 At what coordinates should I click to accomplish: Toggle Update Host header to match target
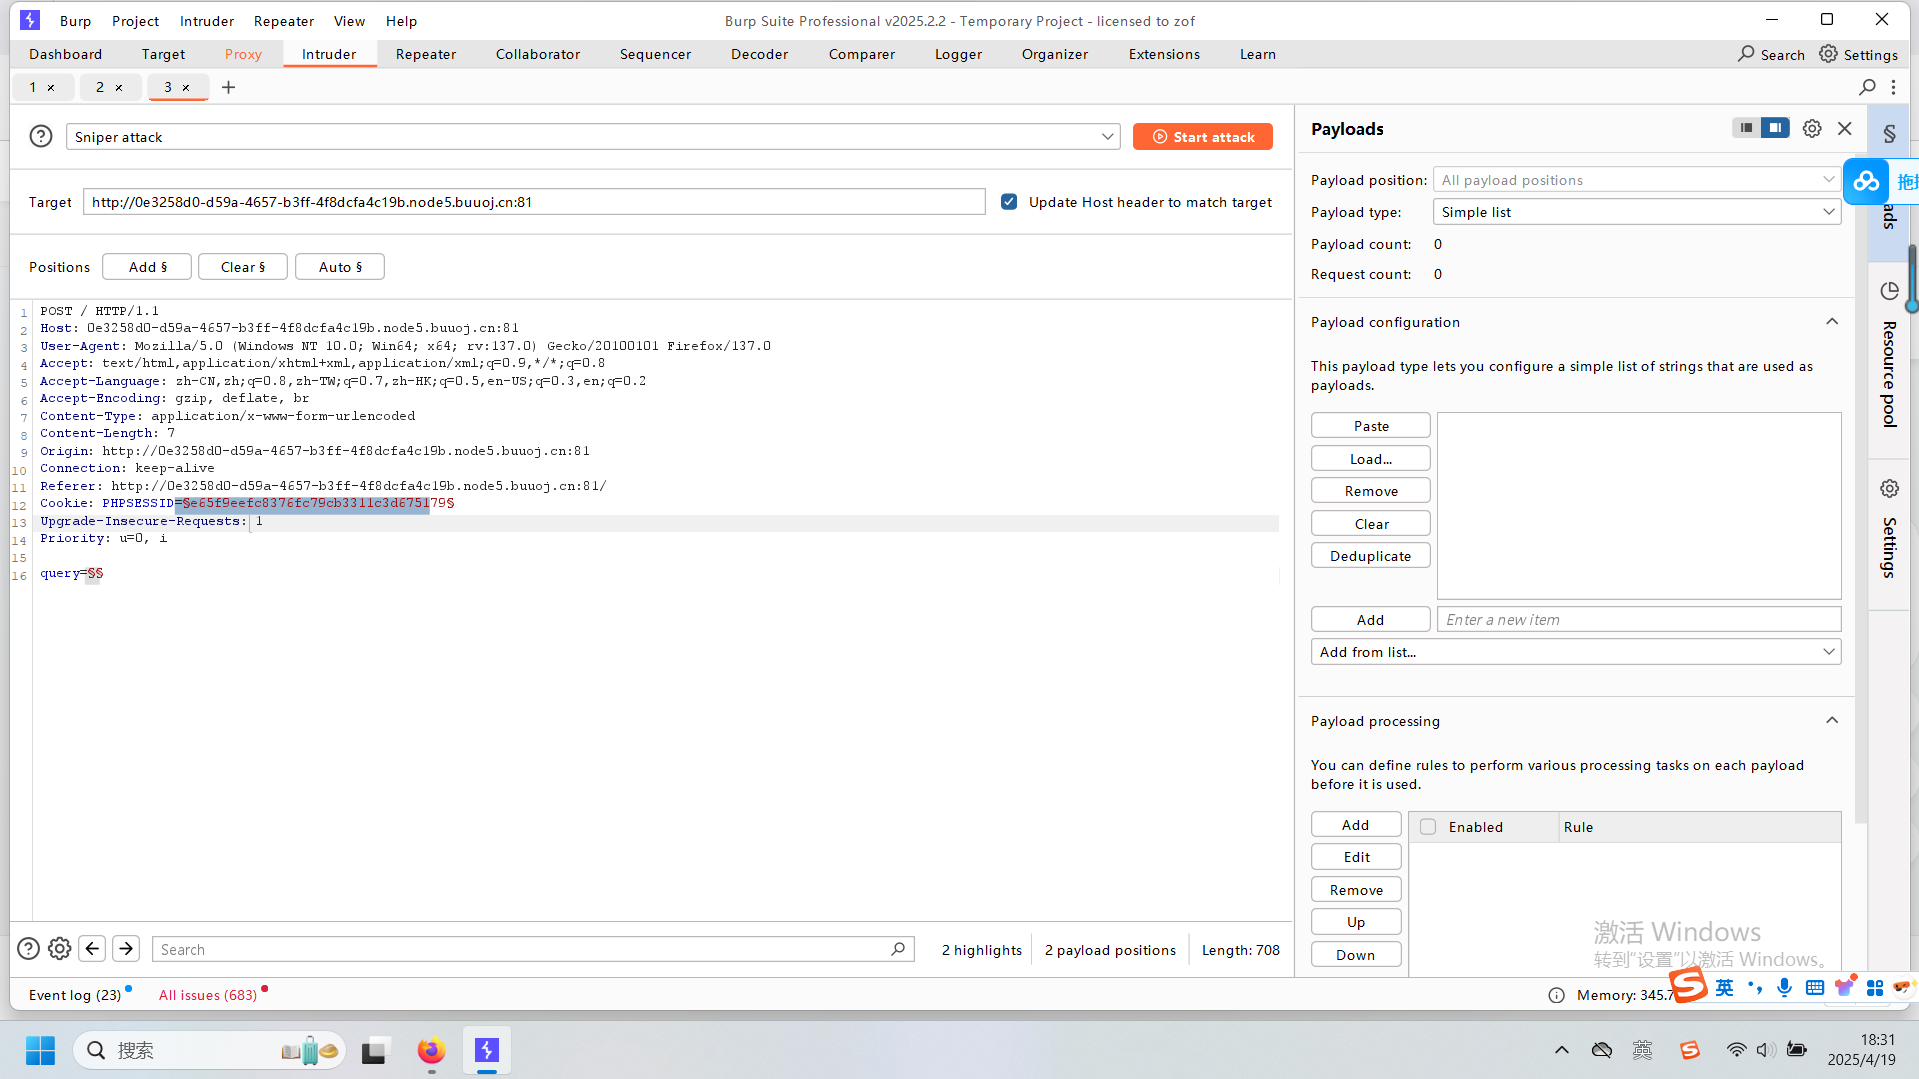(1009, 202)
